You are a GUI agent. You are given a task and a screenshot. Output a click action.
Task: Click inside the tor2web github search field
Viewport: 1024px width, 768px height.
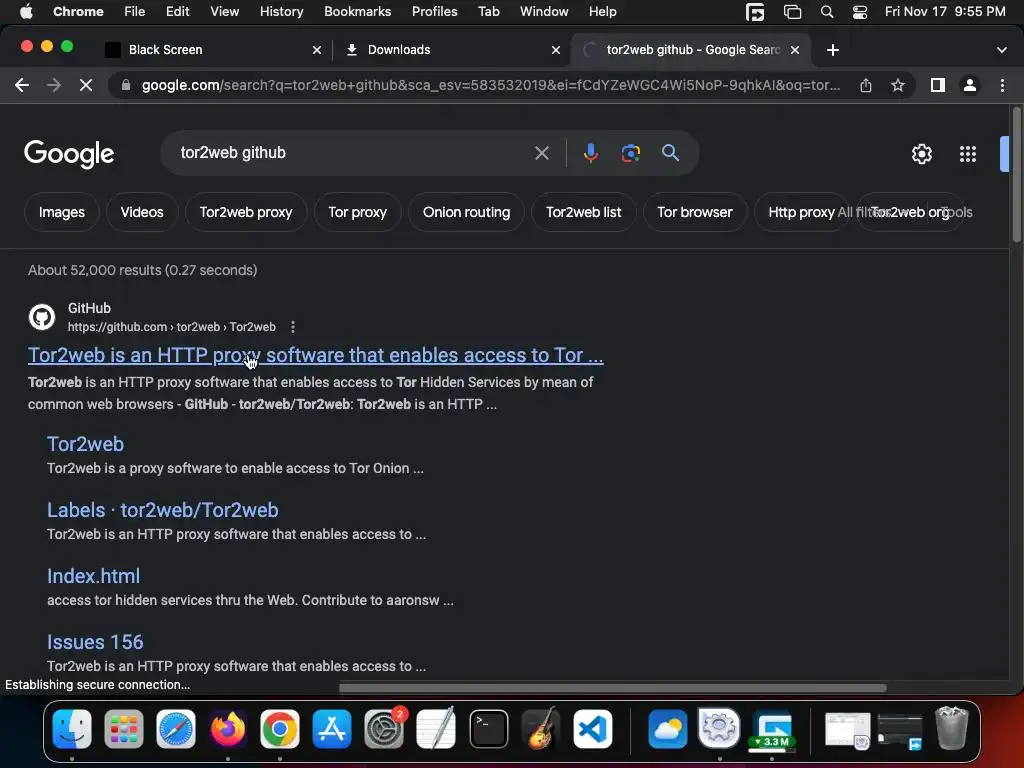(x=353, y=153)
